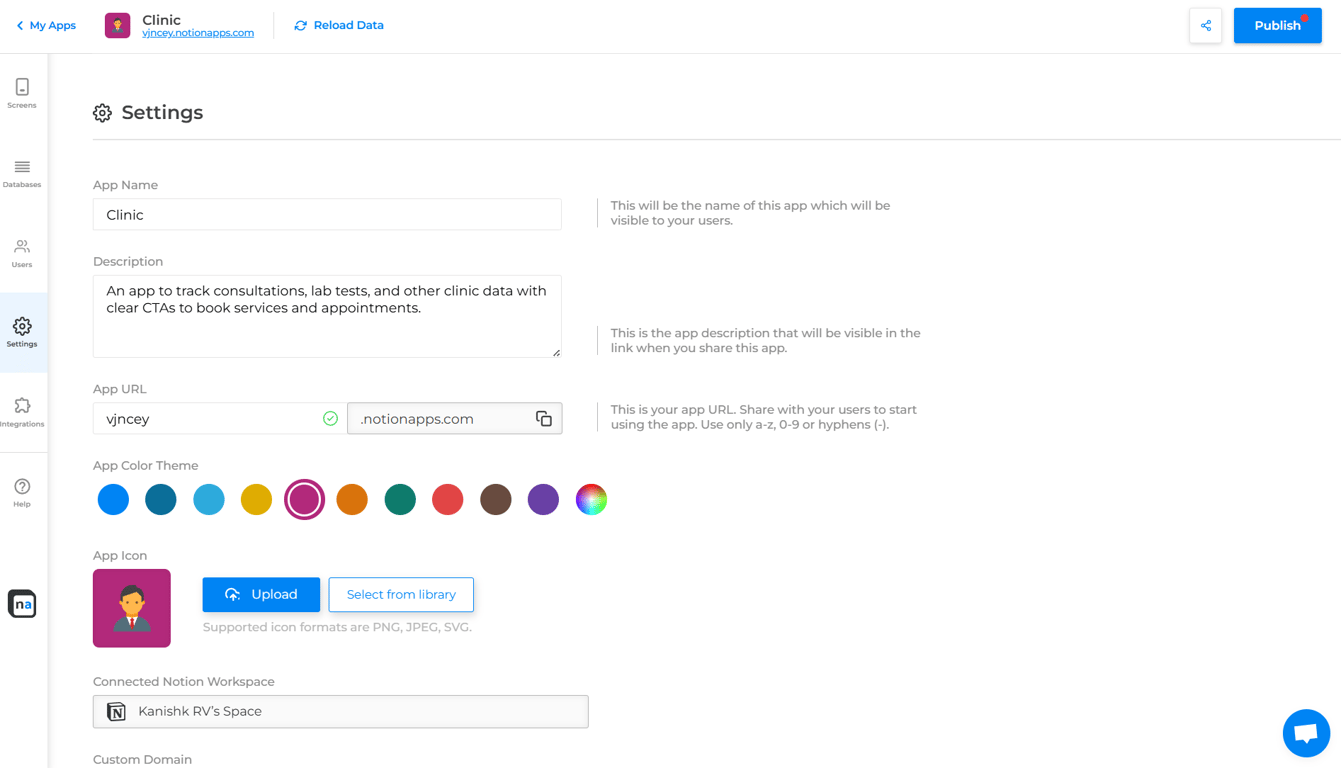Click the App Color Theme label
The width and height of the screenshot is (1341, 768).
pyautogui.click(x=146, y=466)
